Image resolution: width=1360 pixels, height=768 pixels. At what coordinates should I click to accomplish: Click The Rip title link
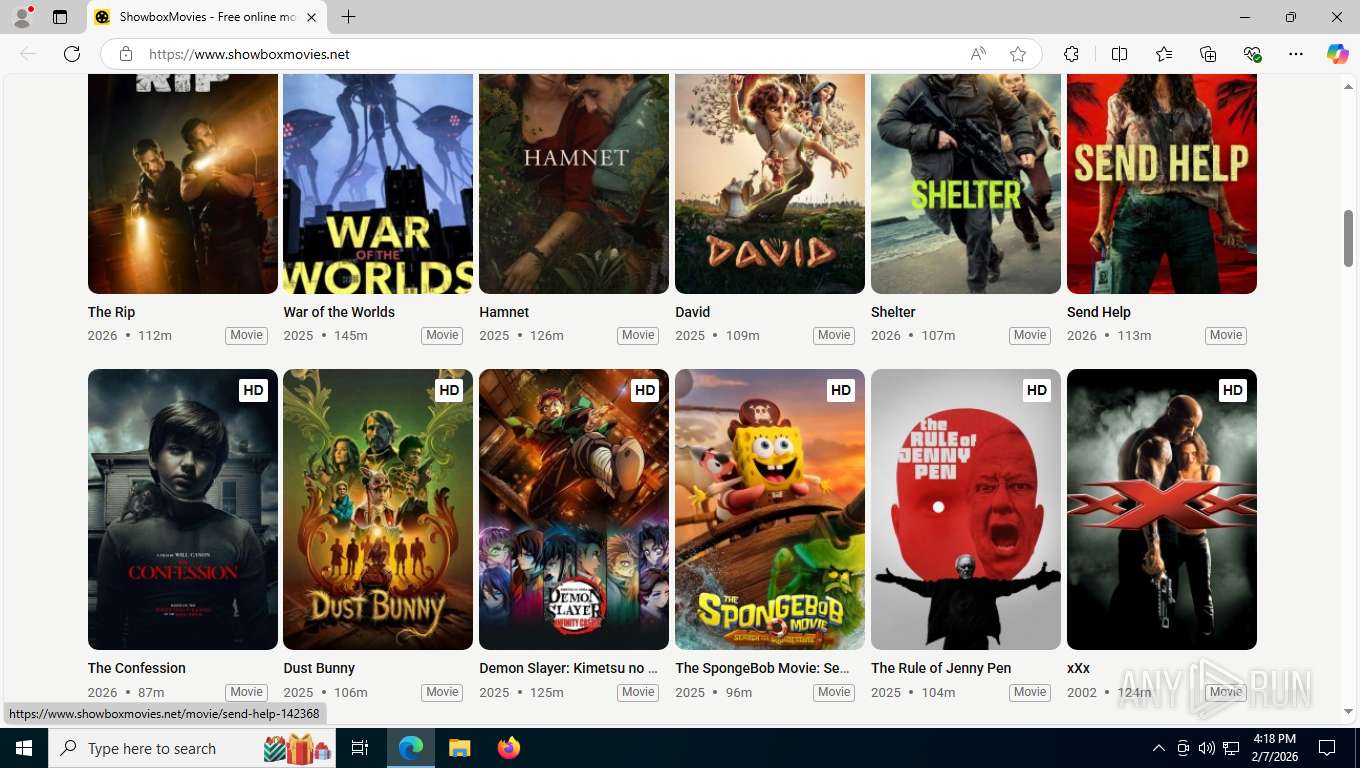(x=111, y=312)
